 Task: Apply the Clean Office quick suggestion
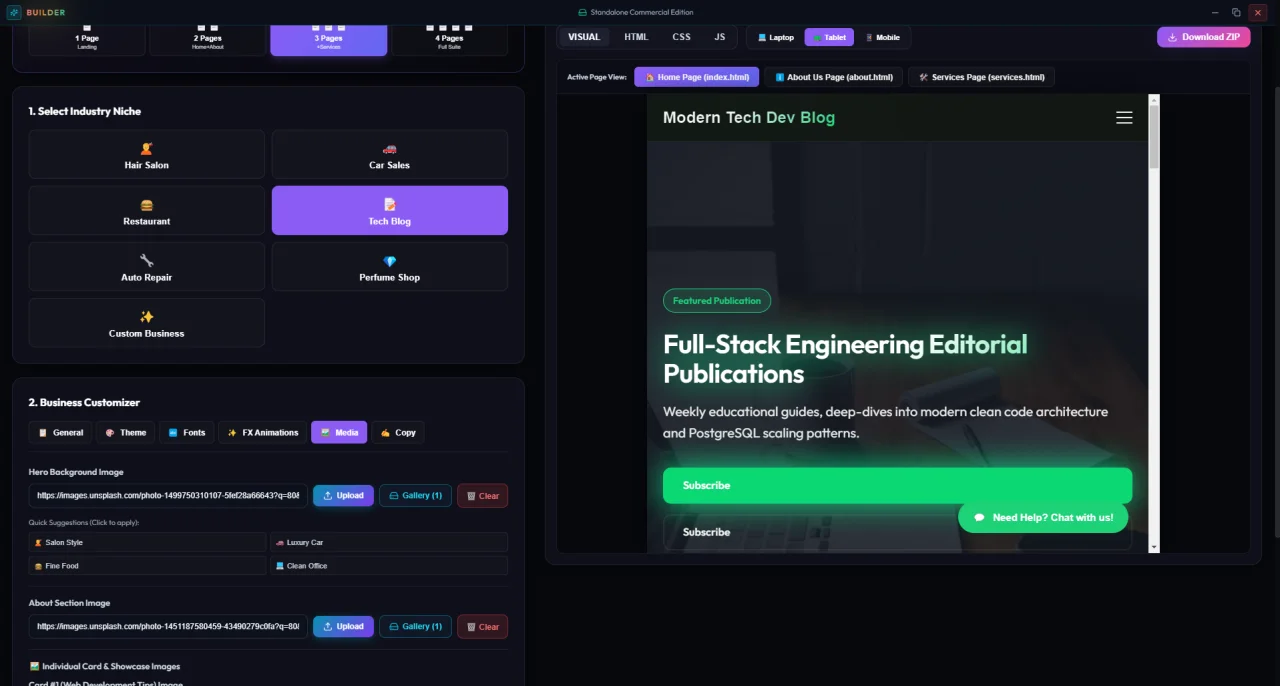pos(389,565)
